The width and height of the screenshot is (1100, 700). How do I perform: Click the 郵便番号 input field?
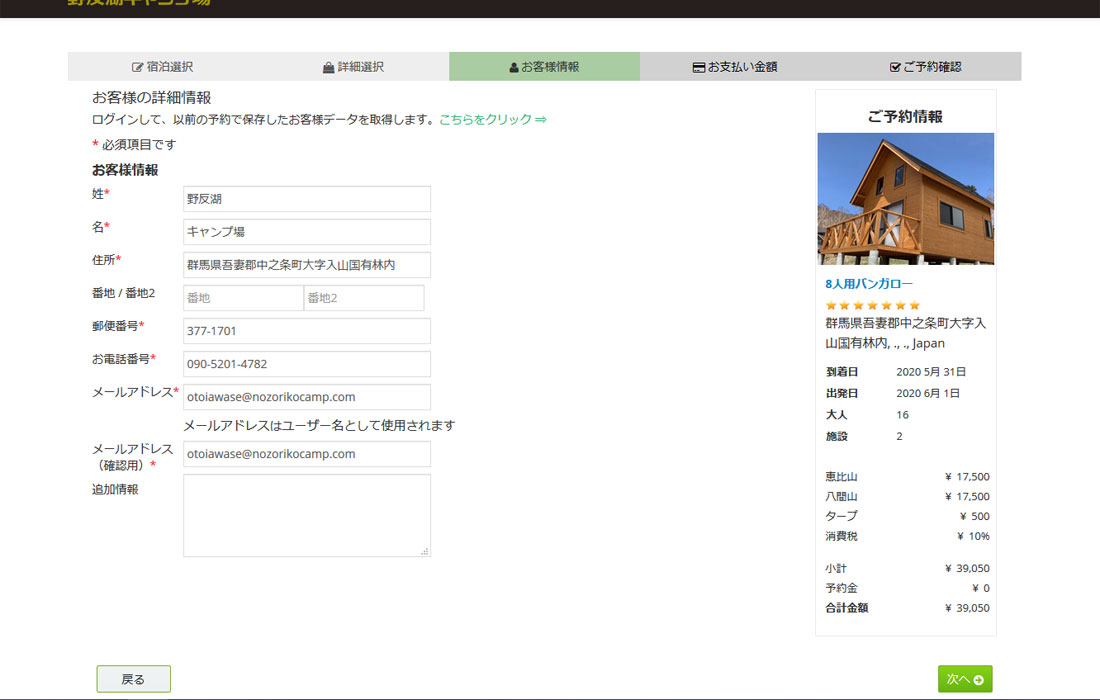pos(305,329)
